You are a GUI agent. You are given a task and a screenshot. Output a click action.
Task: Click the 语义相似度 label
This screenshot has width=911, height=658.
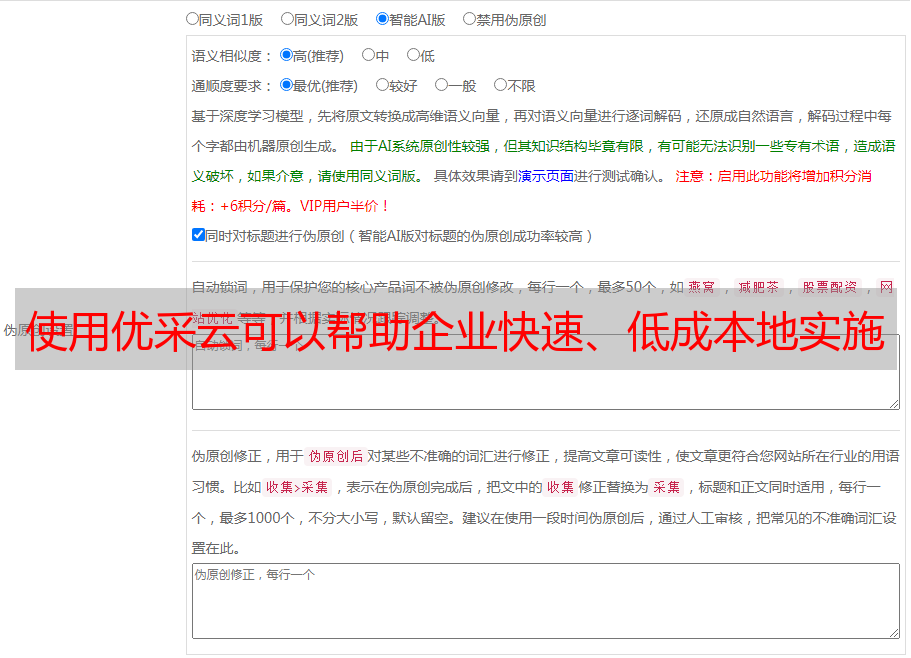click(x=232, y=56)
